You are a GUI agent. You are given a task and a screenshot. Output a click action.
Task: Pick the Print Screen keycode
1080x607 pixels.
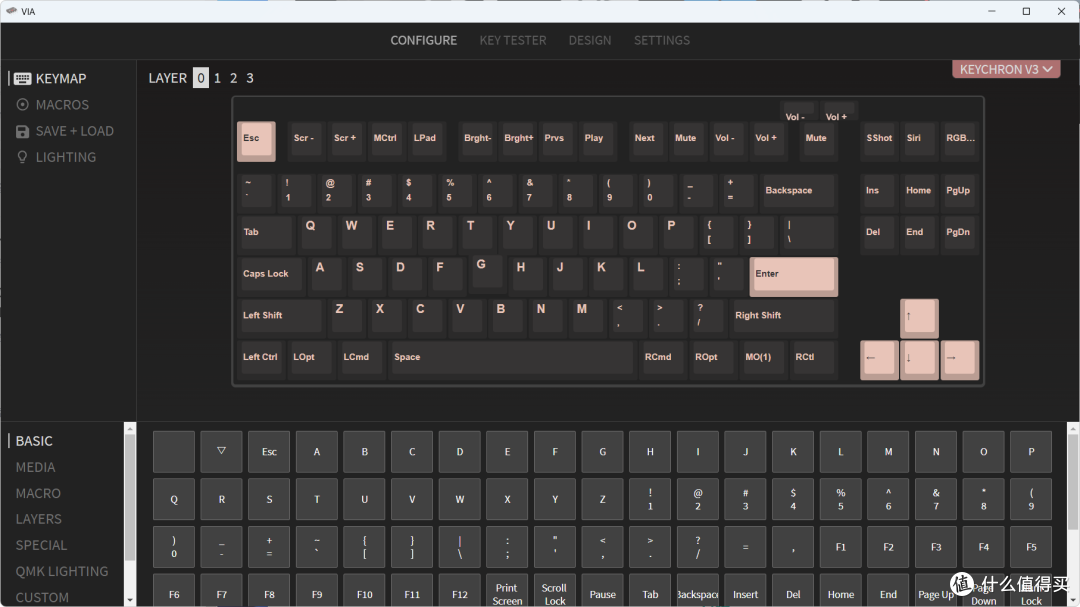[x=507, y=591]
